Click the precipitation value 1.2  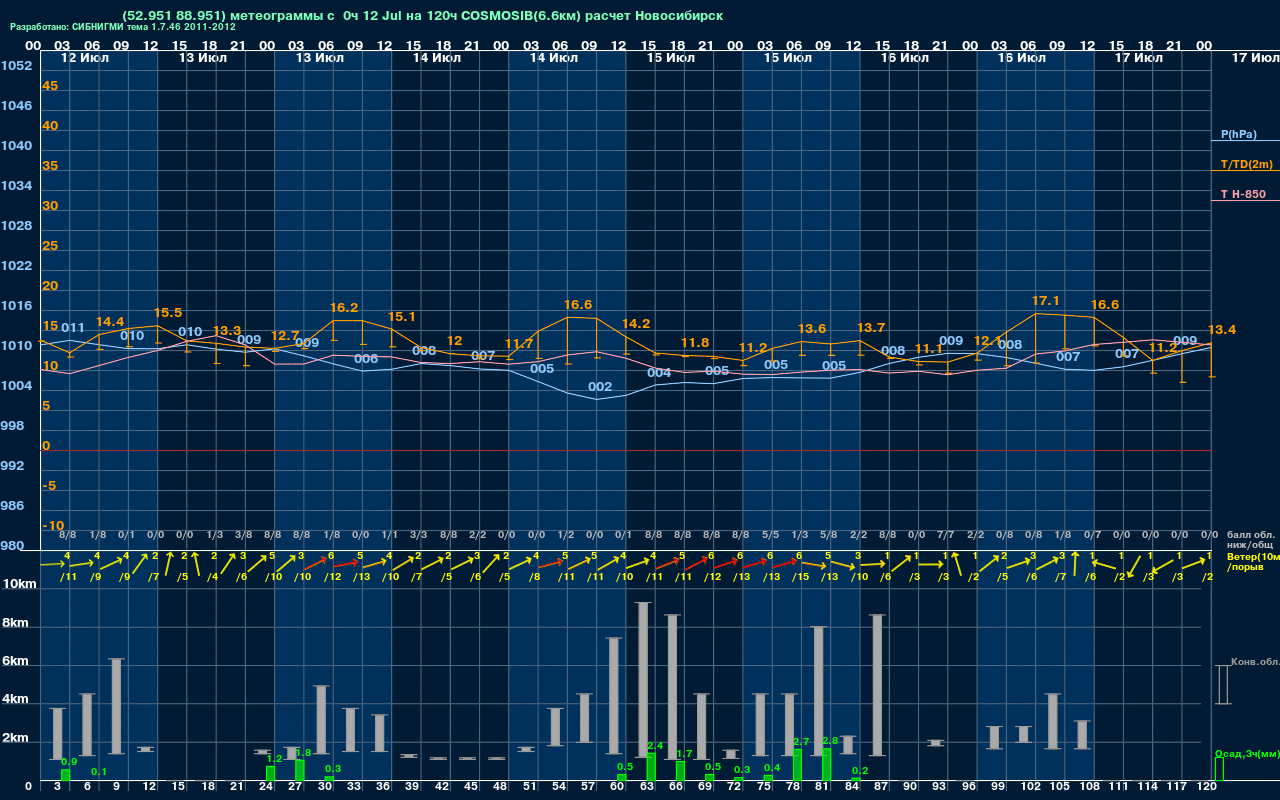274,759
